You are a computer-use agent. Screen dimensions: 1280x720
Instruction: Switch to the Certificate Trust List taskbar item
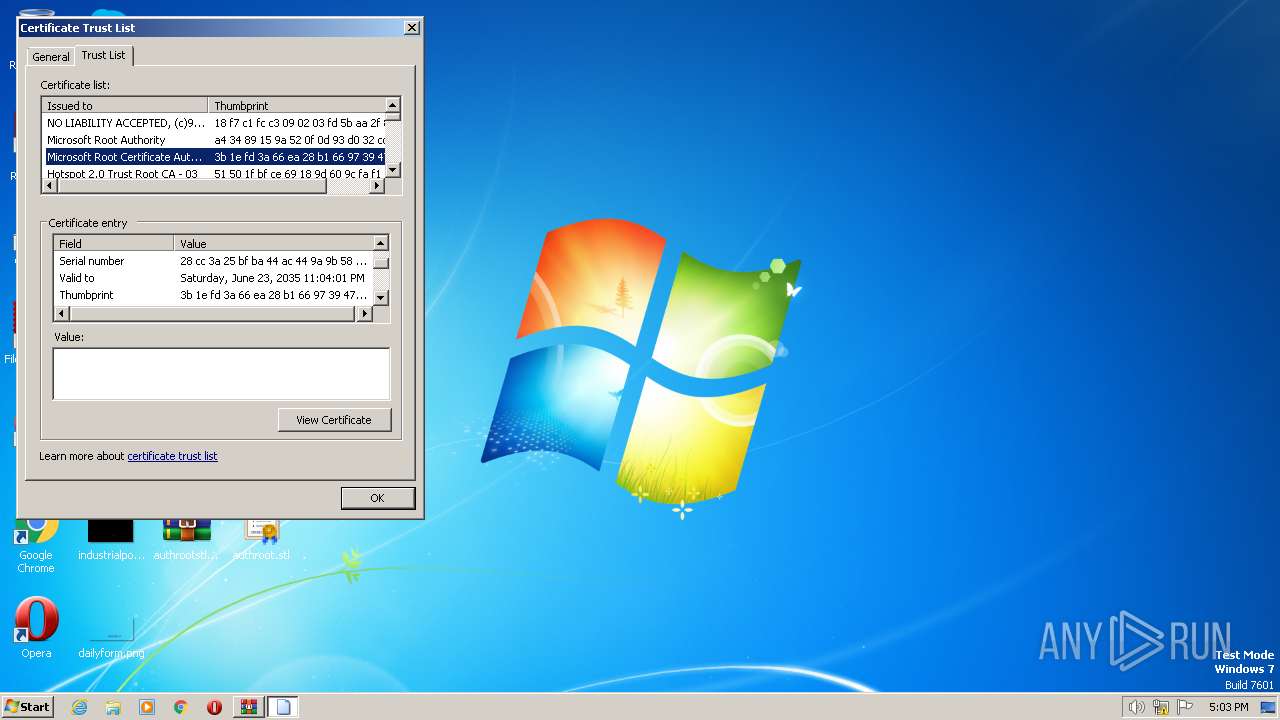[x=283, y=707]
